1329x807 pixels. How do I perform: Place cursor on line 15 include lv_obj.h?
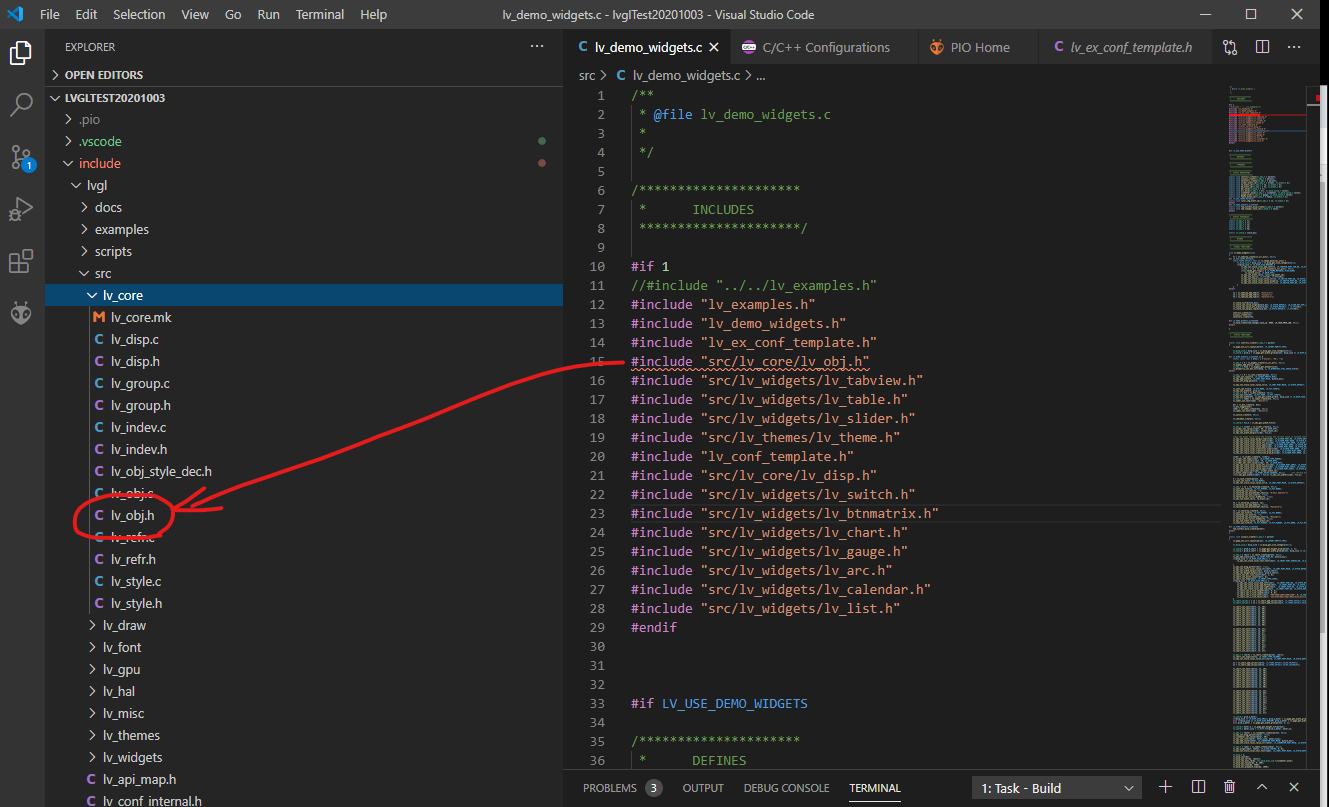(x=750, y=361)
